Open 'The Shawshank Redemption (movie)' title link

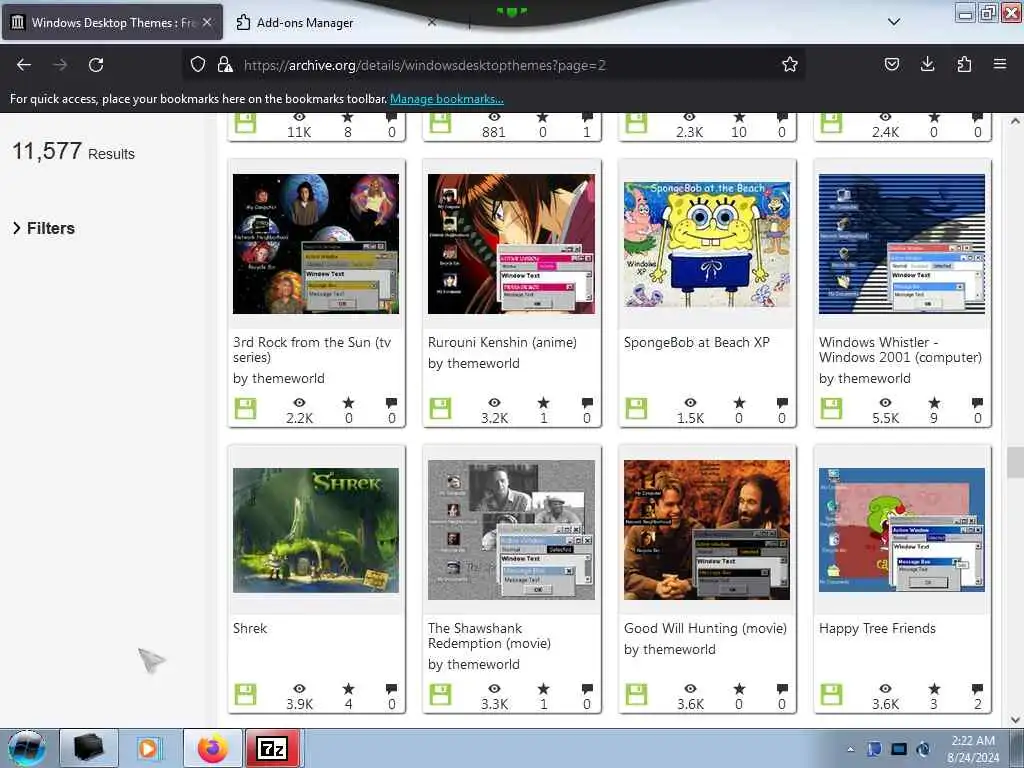[489, 635]
